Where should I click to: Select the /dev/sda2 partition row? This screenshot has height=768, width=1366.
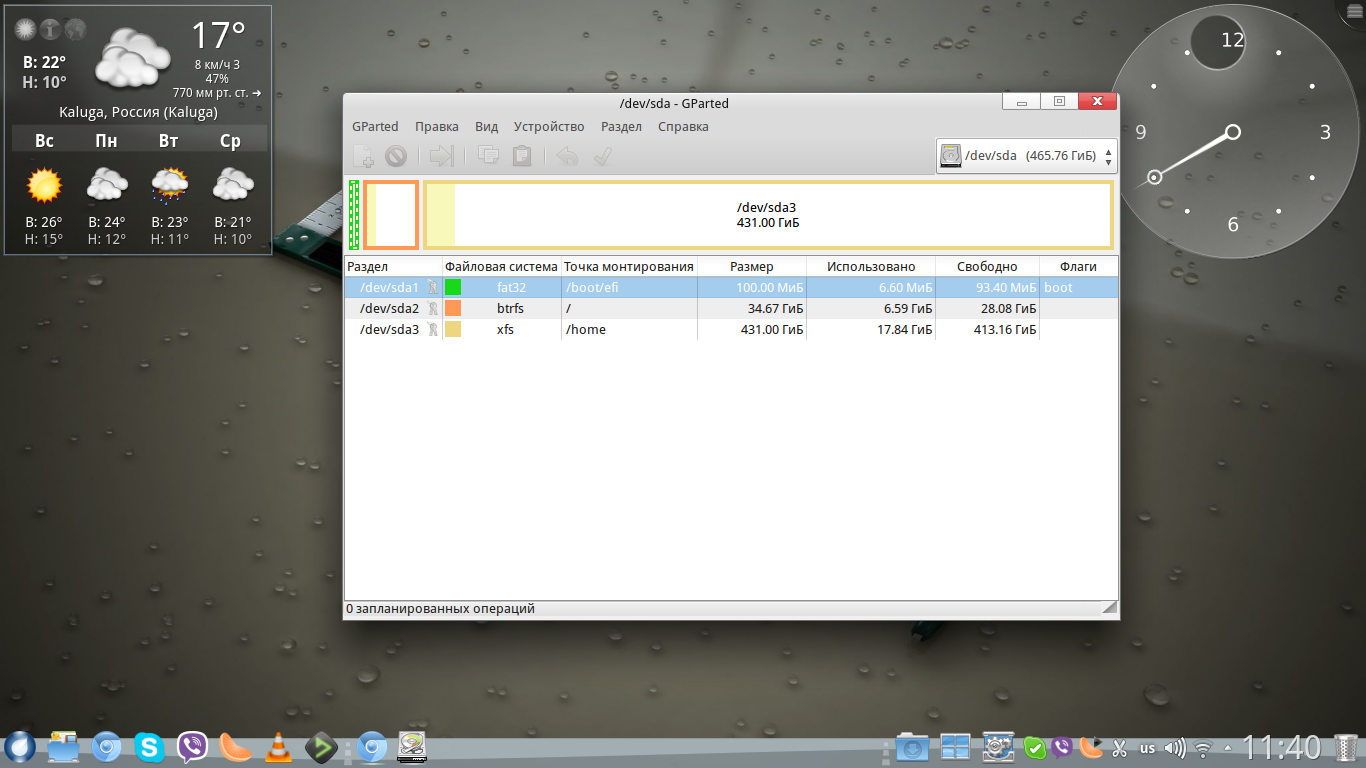(731, 308)
